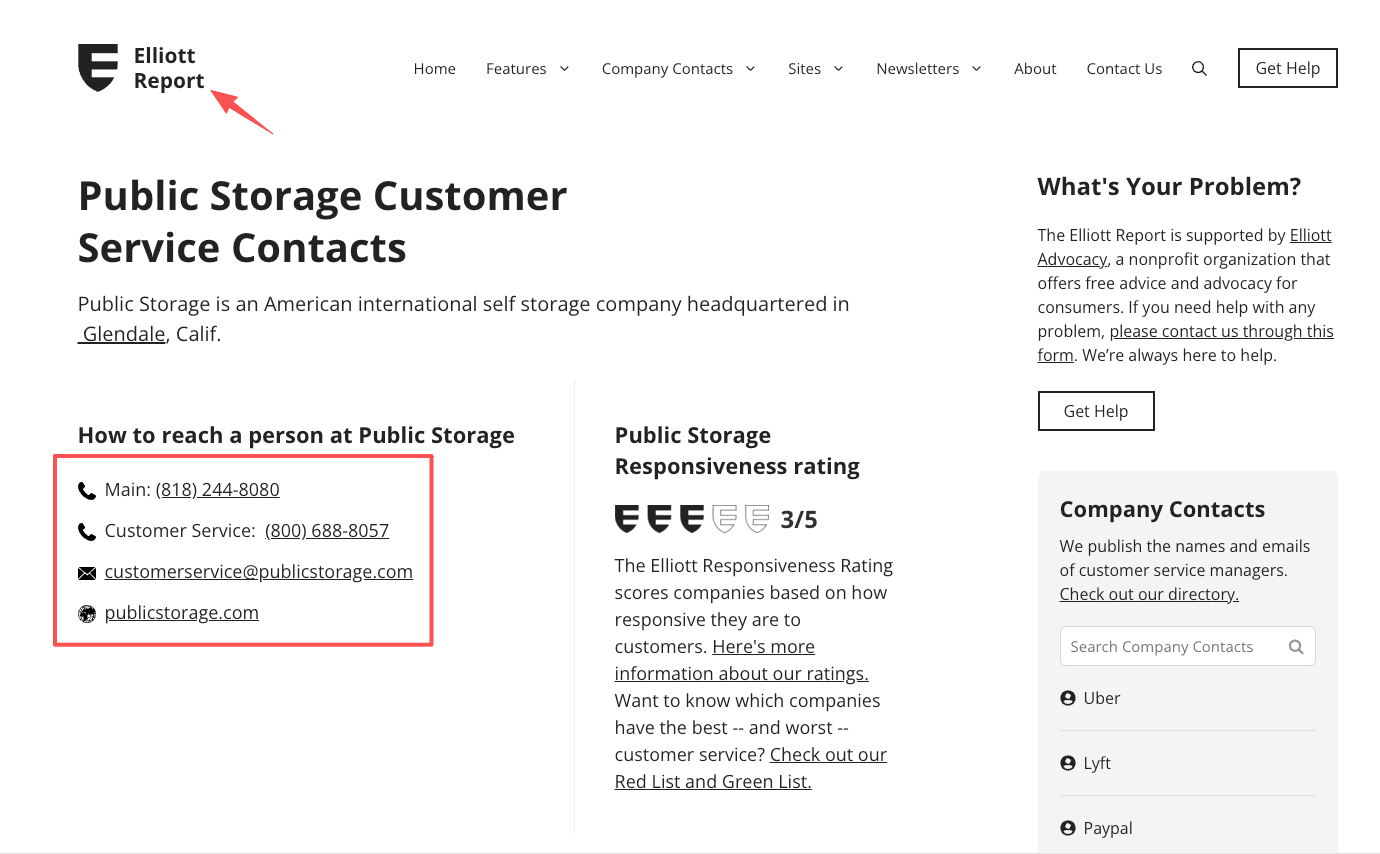Click the envelope icon beside the email address
The height and width of the screenshot is (854, 1380).
[86, 572]
